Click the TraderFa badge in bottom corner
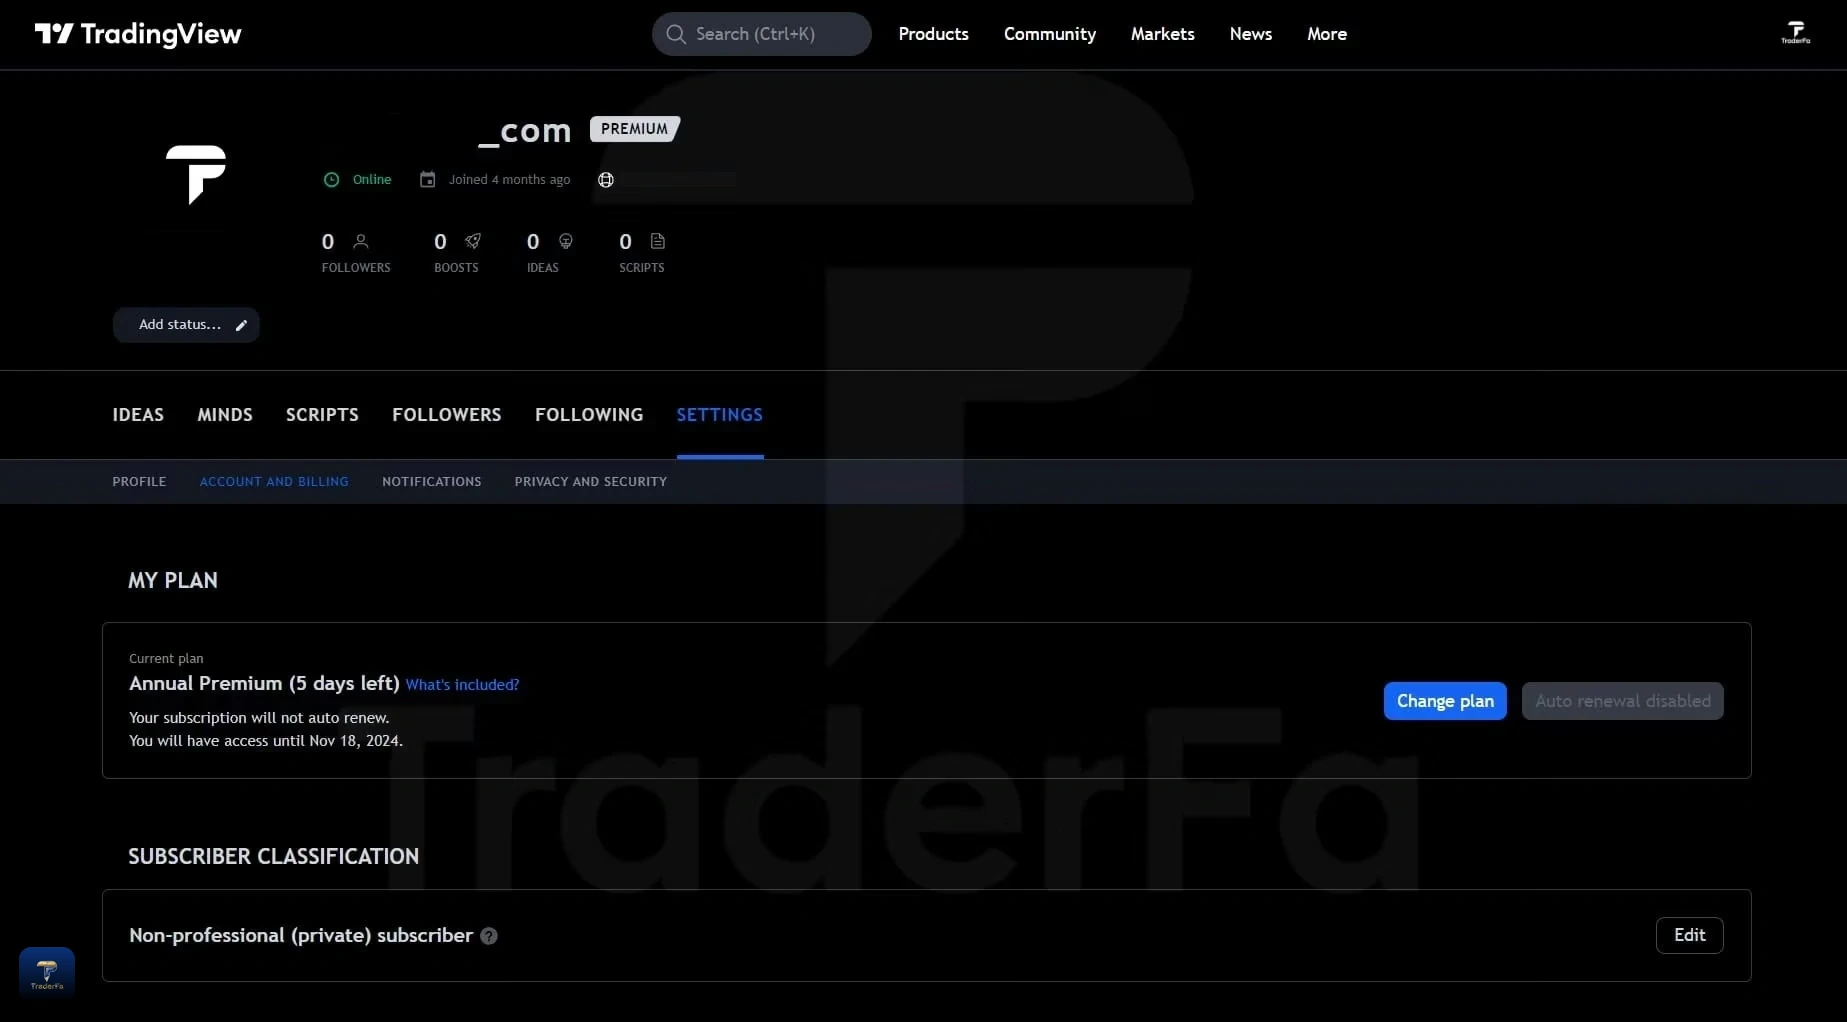The width and height of the screenshot is (1847, 1022). click(47, 973)
